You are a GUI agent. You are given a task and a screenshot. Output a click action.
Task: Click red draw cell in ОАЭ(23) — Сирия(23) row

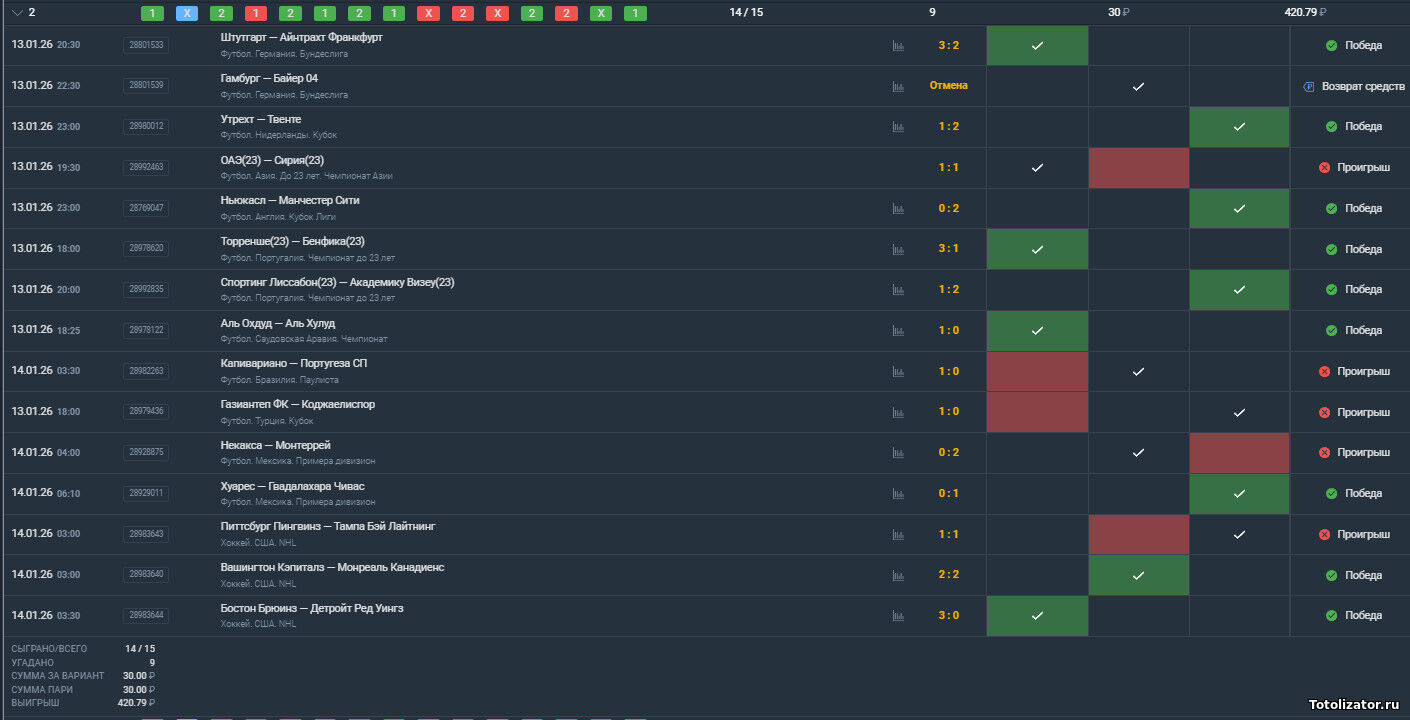(x=1138, y=168)
